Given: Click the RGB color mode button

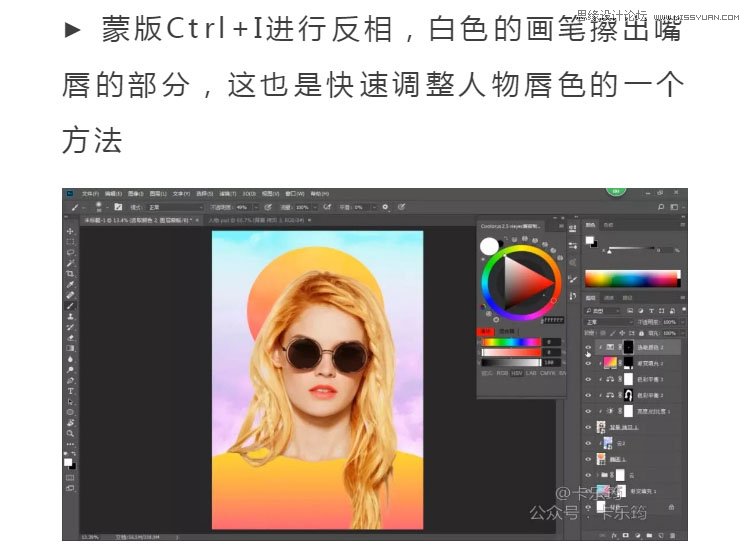Looking at the screenshot, I should click(502, 373).
